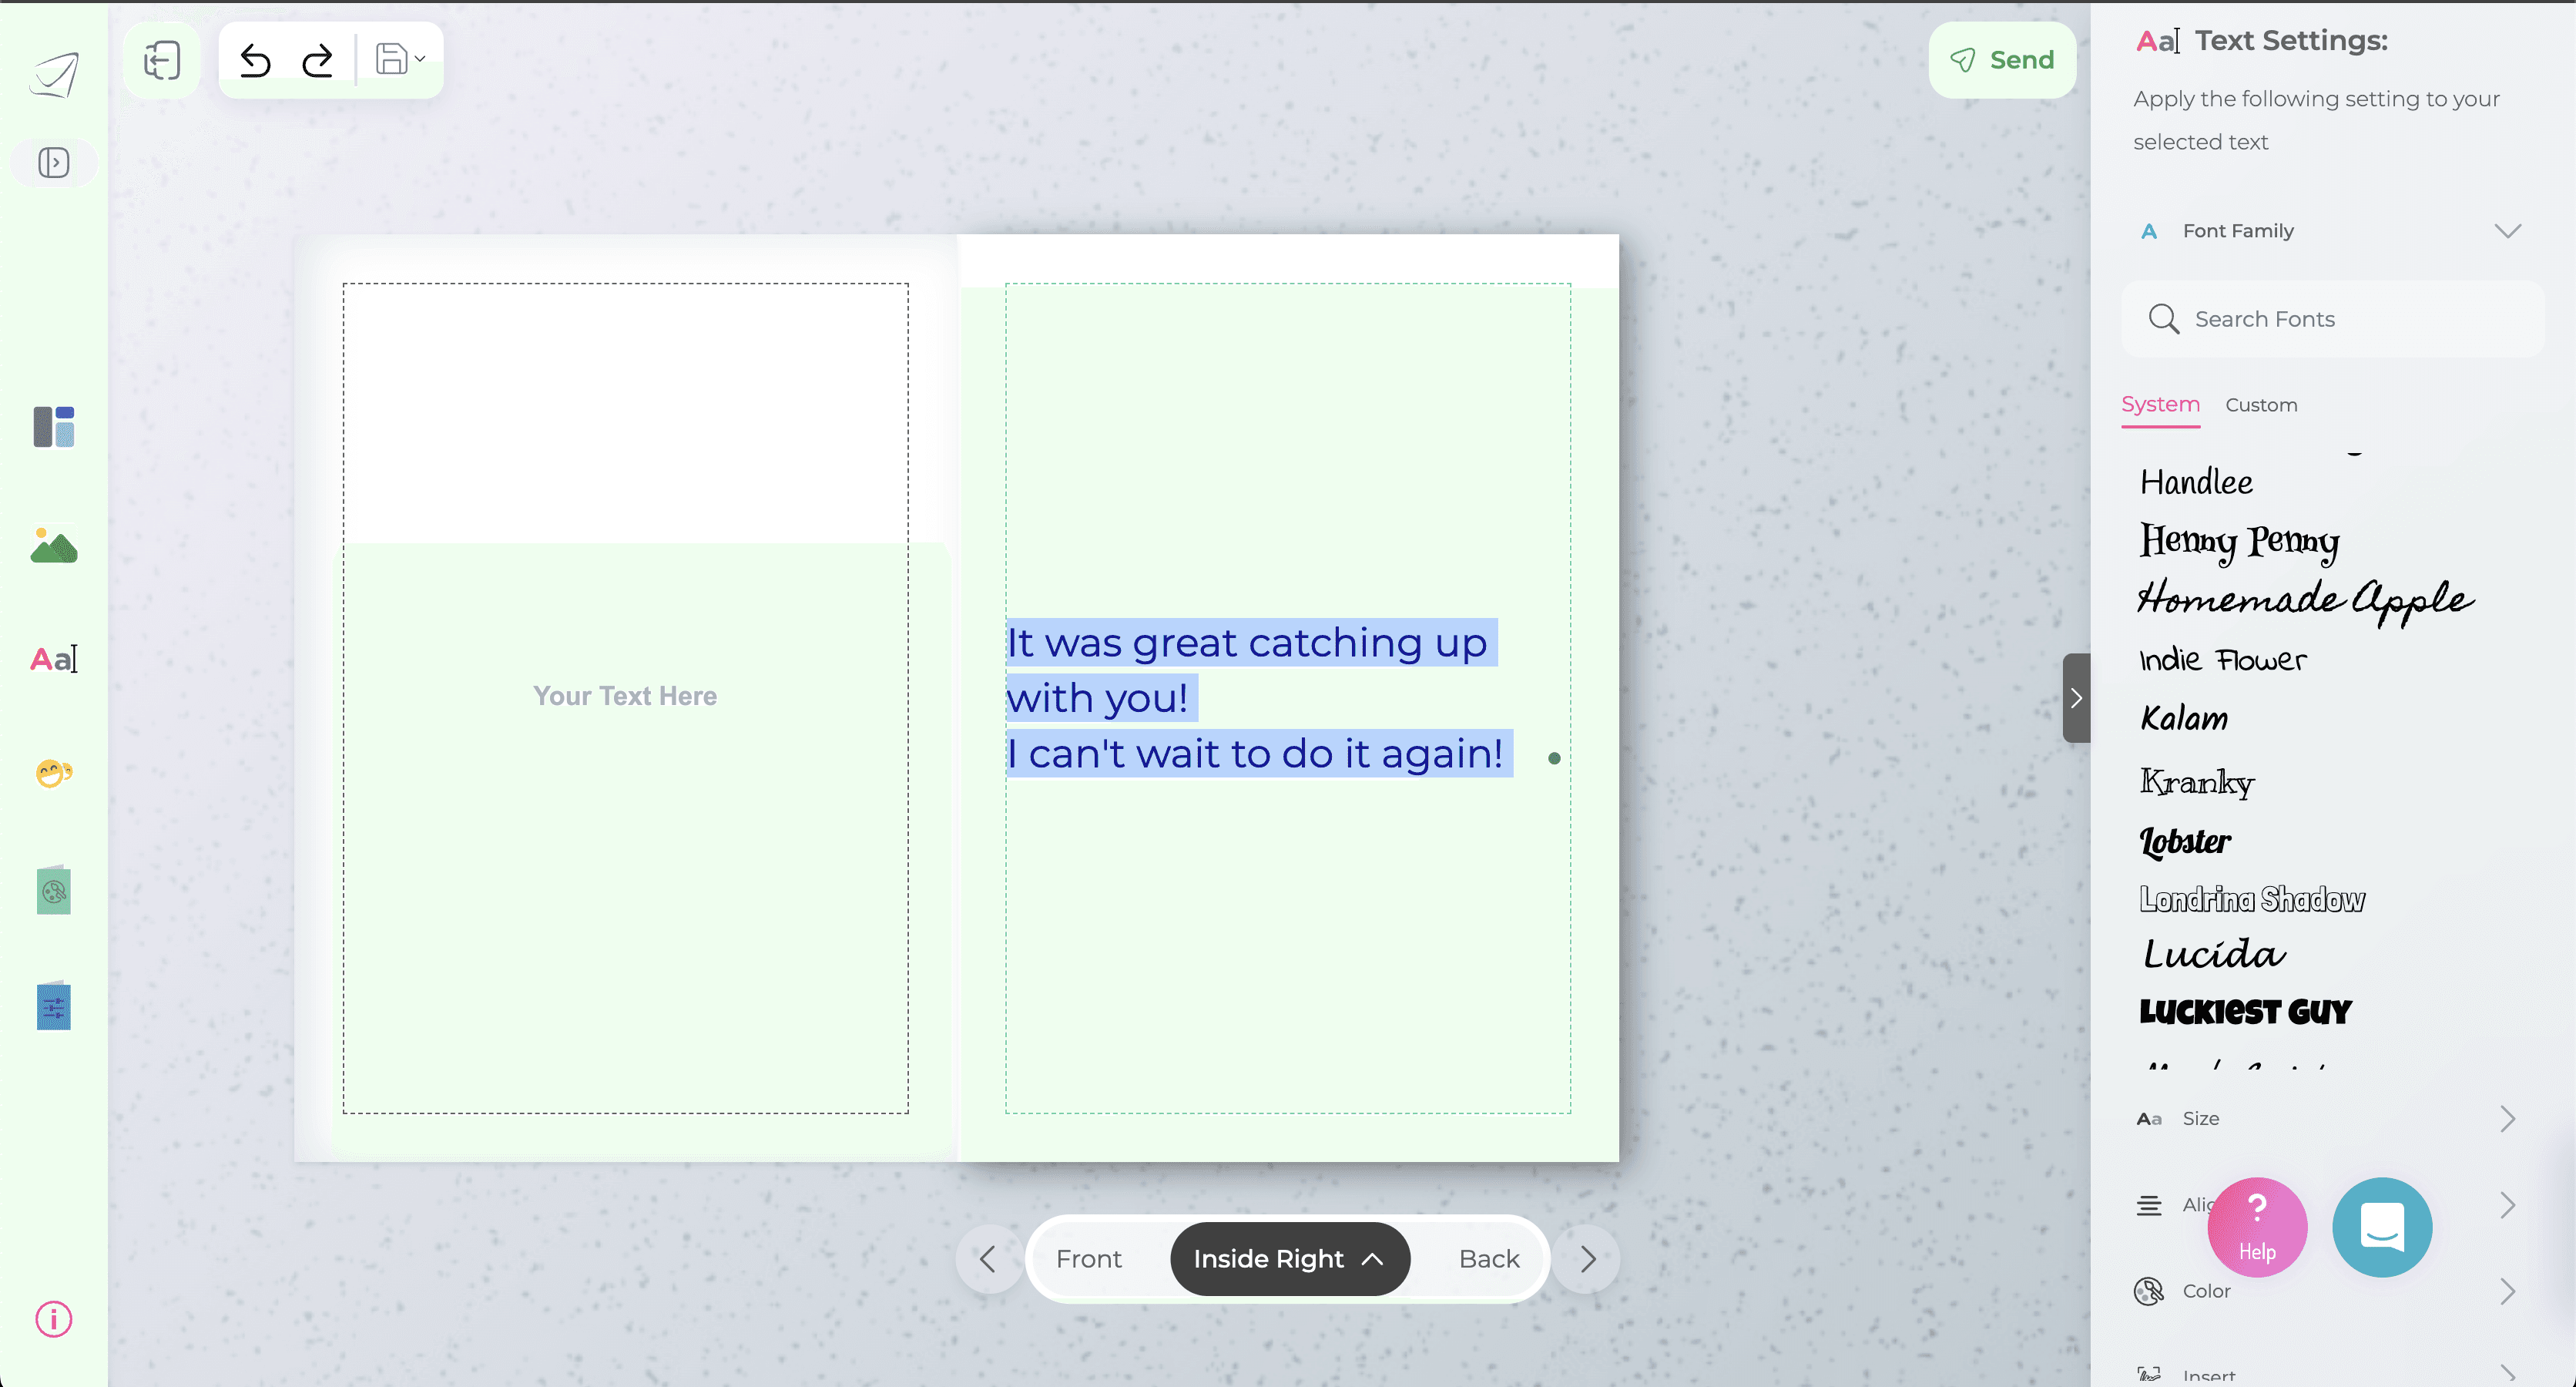Click the Search Fonts field
The image size is (2576, 1387).
point(2330,319)
